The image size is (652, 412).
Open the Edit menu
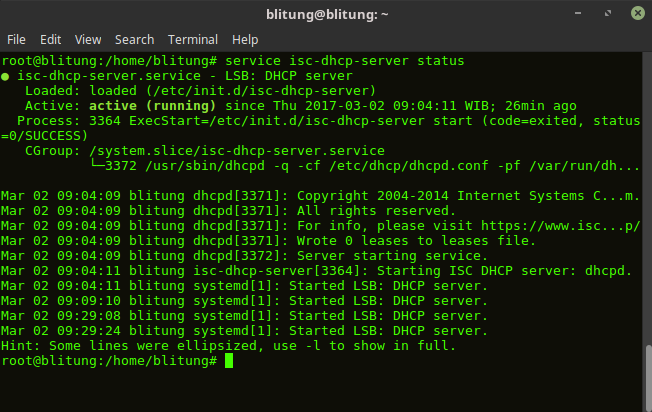coord(50,40)
